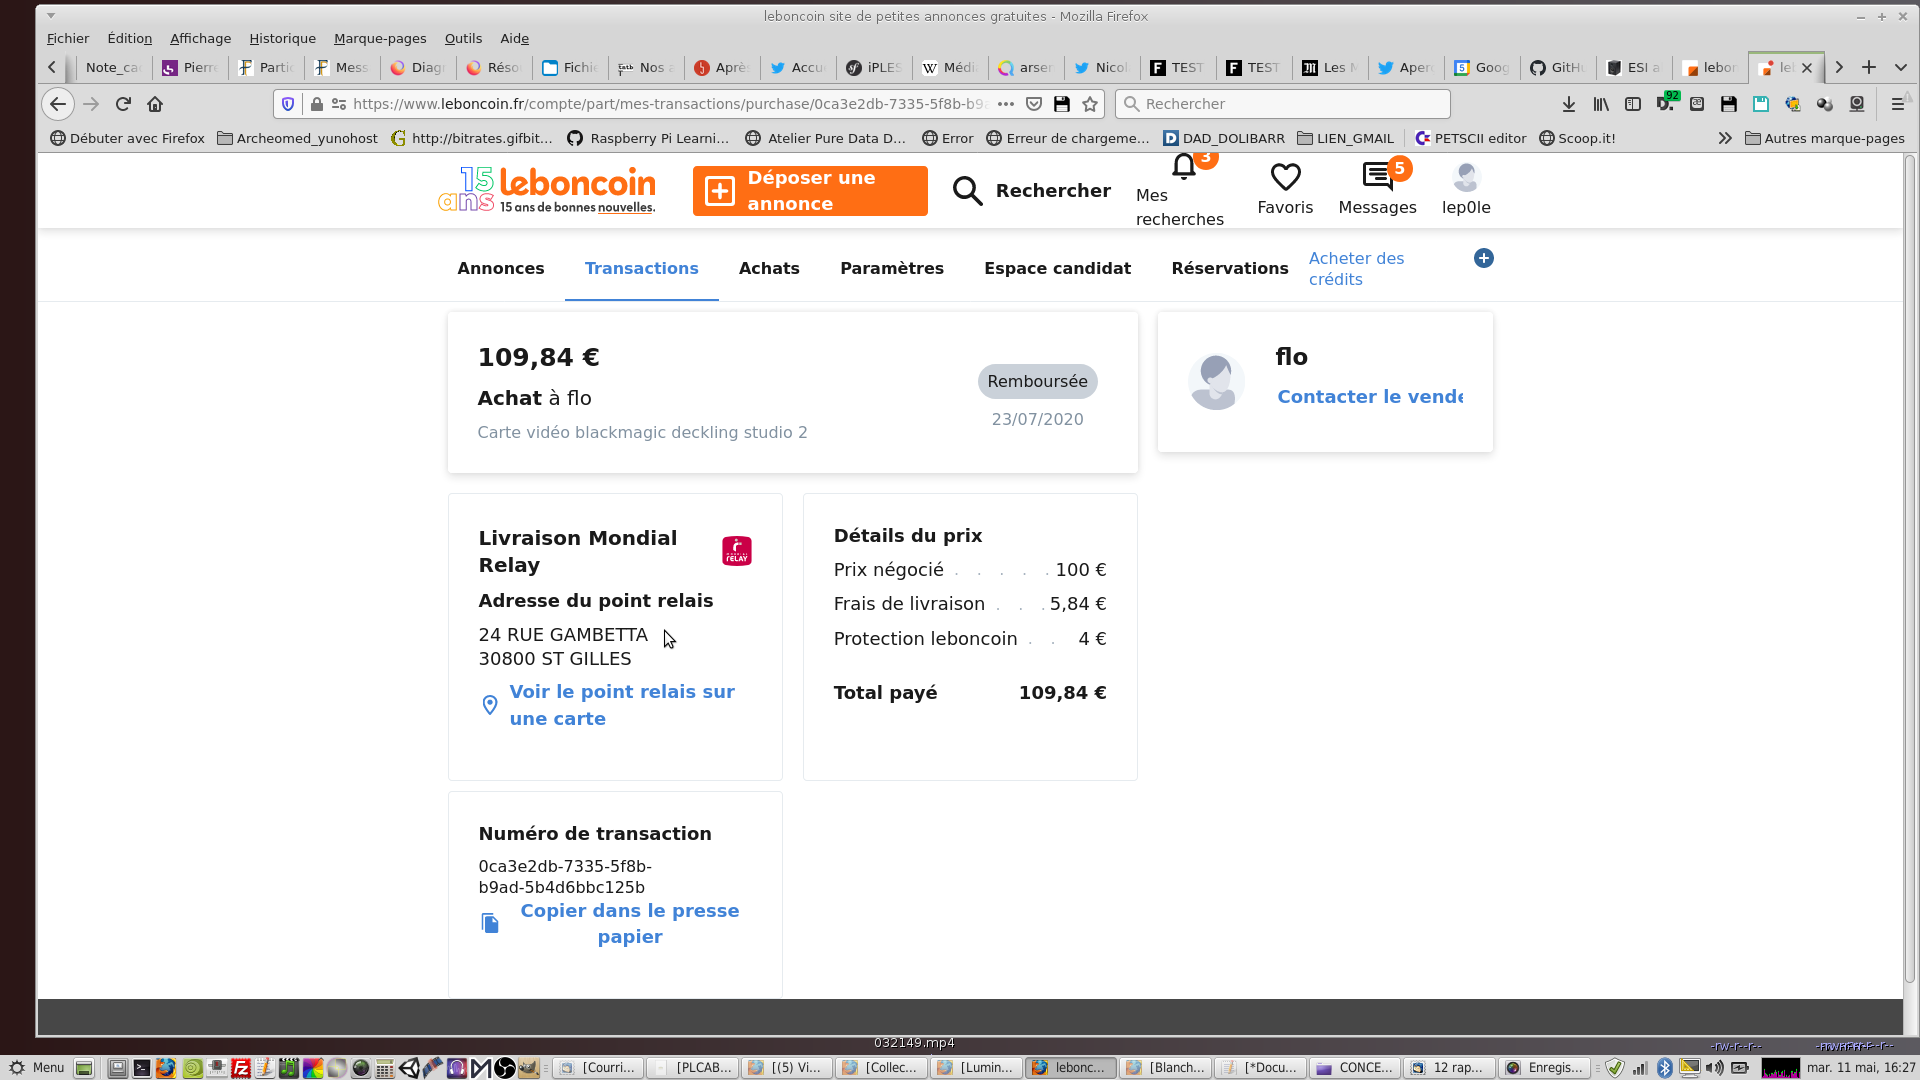Expand the bookmarks toolbar overflow chevron
The width and height of the screenshot is (1920, 1080).
pyautogui.click(x=1725, y=138)
